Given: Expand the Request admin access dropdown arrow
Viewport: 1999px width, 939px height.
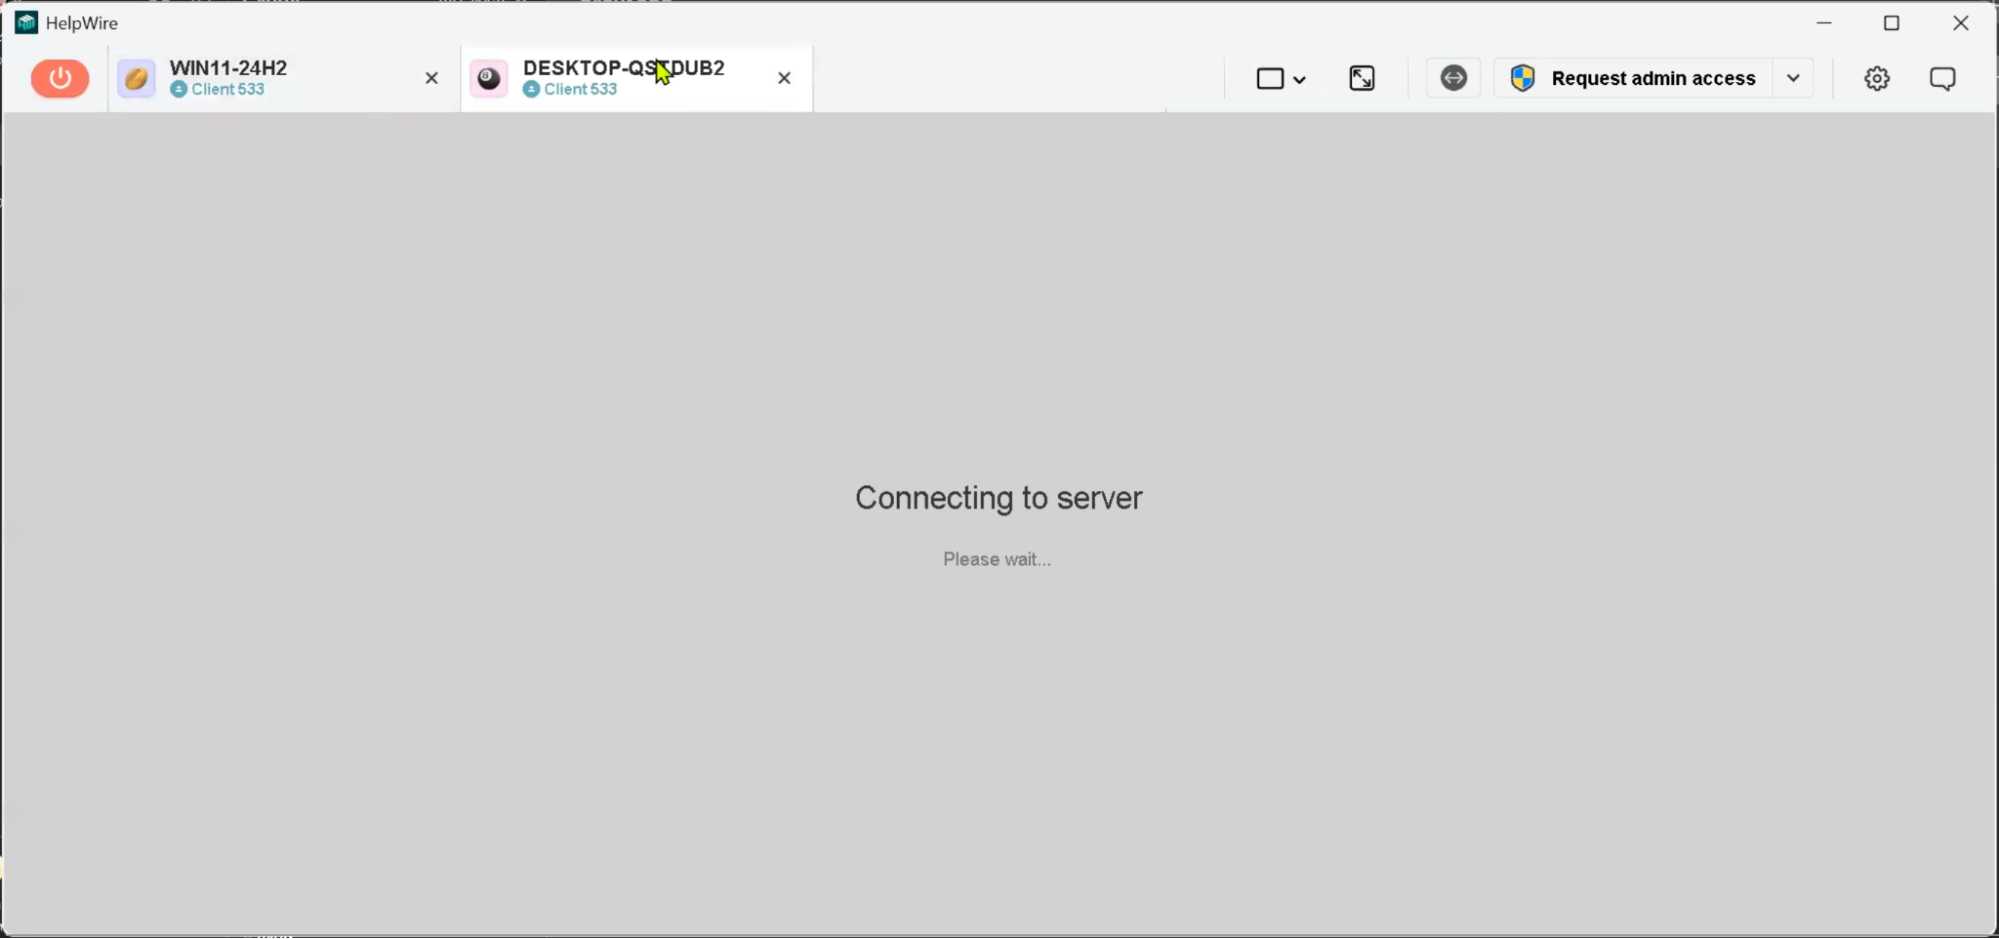Looking at the screenshot, I should click(1793, 78).
